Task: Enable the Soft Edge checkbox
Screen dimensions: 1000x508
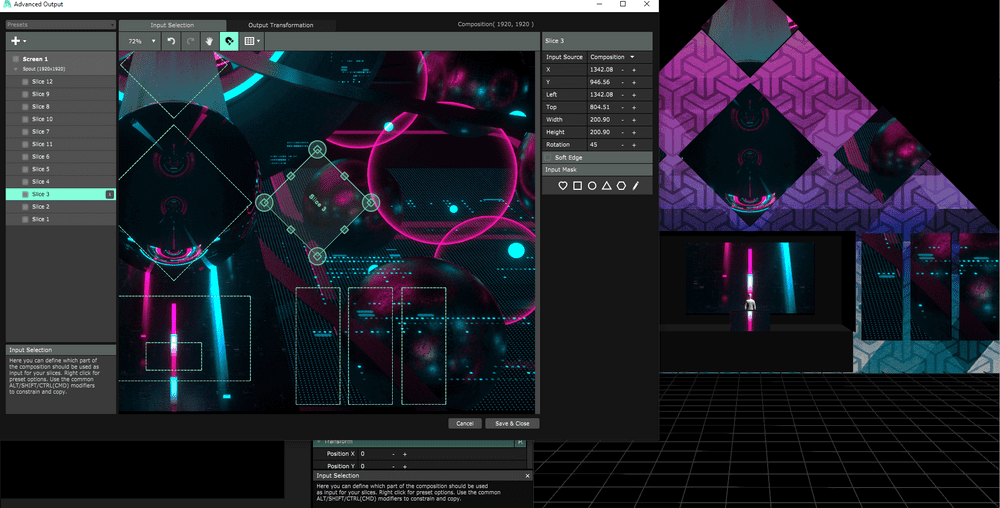Action: pyautogui.click(x=548, y=157)
